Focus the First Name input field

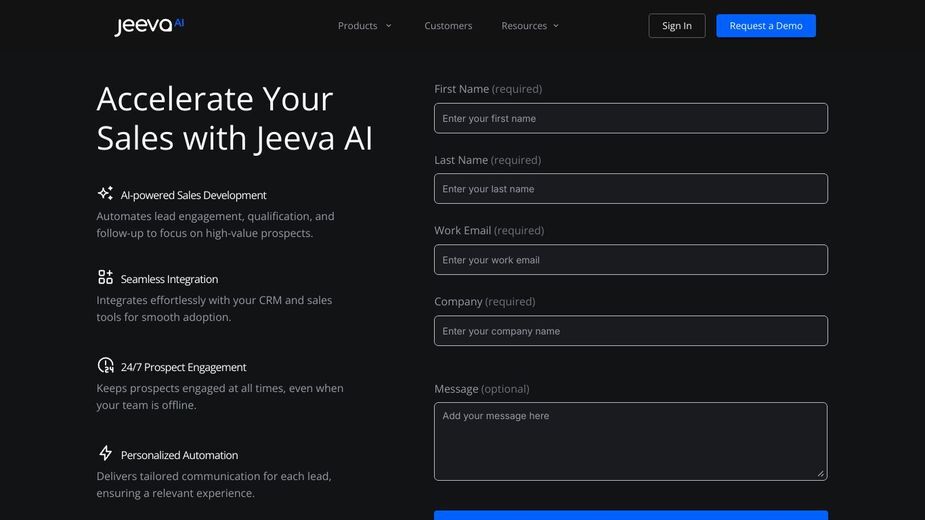click(631, 118)
